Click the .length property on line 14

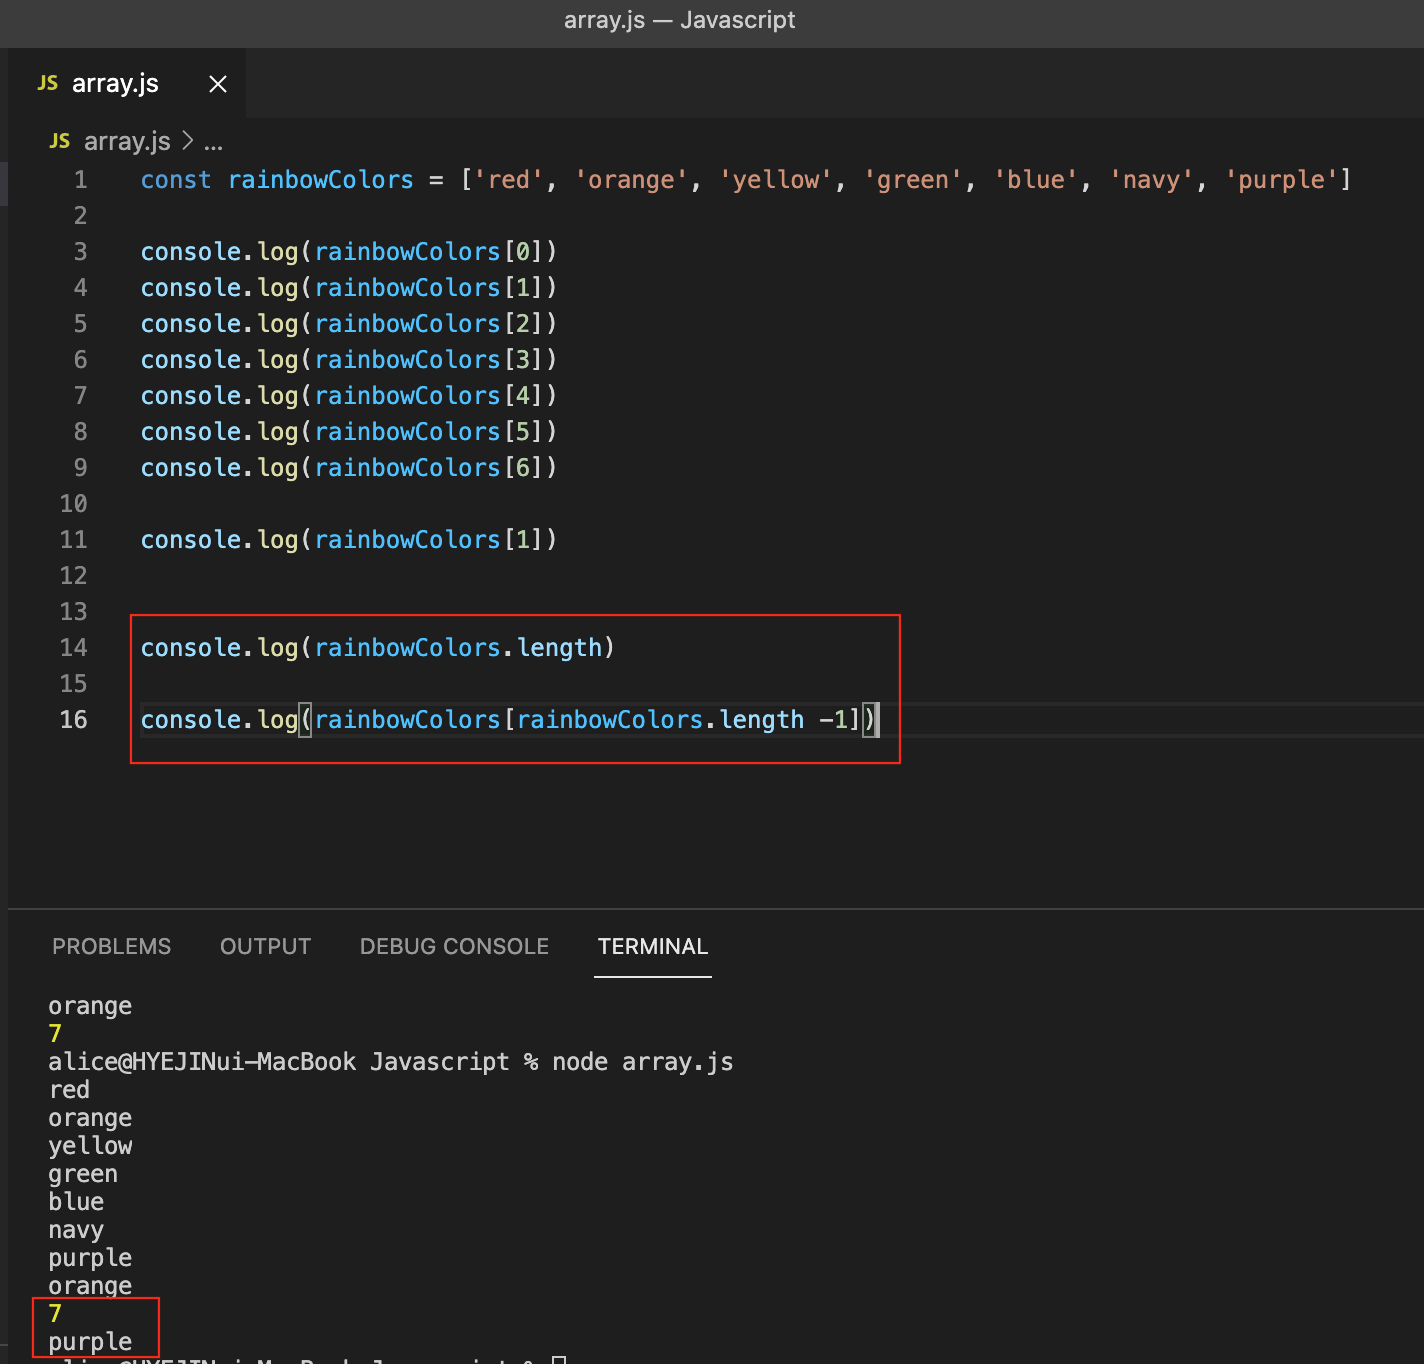point(552,648)
